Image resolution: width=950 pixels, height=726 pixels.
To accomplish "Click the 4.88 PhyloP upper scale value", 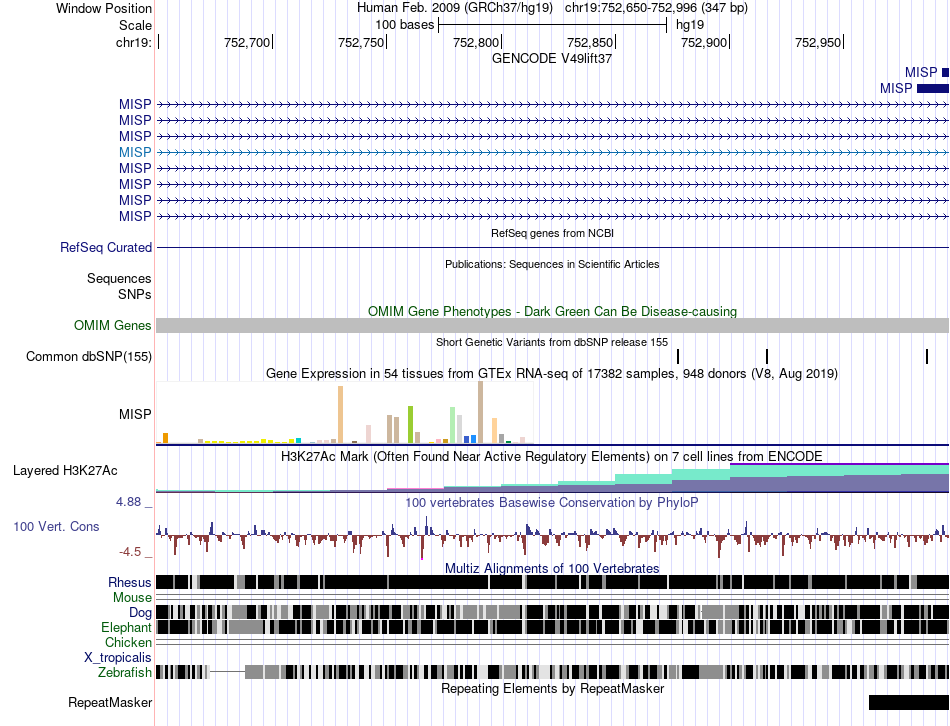I will [x=128, y=502].
